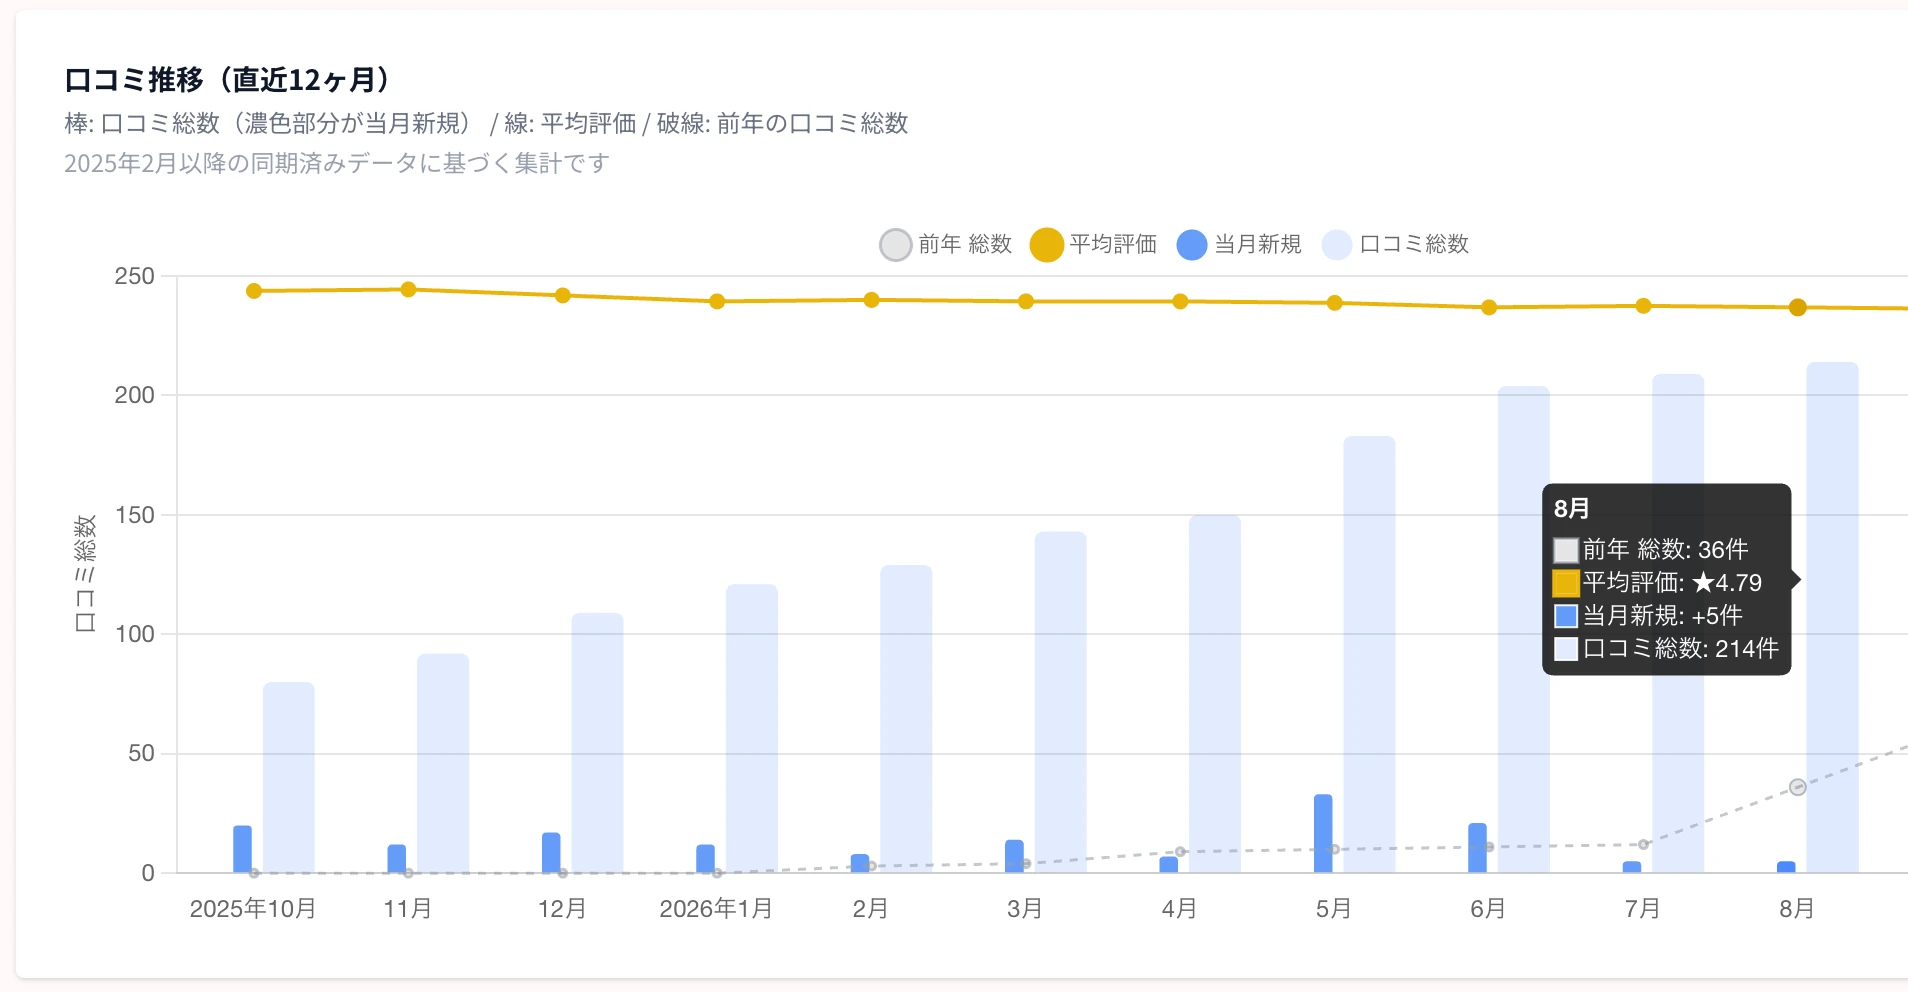Screen dimensions: 1908x992
Task: Click the 8月 口コミ総数 bar
Action: click(x=1832, y=617)
